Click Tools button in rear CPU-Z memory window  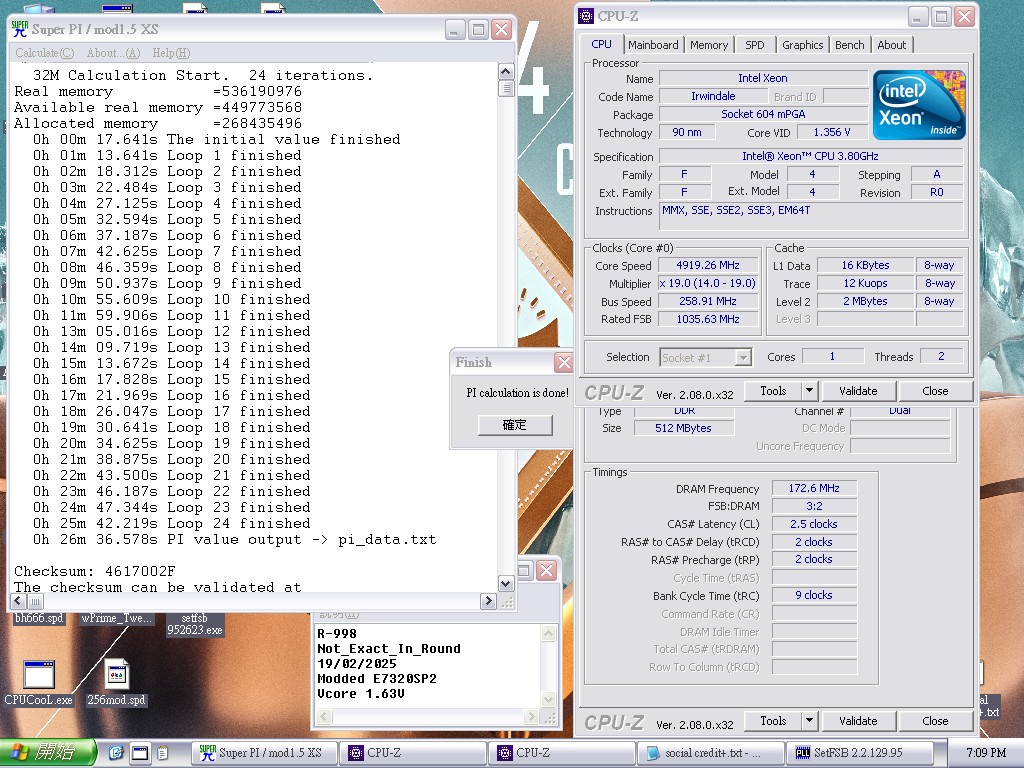773,721
